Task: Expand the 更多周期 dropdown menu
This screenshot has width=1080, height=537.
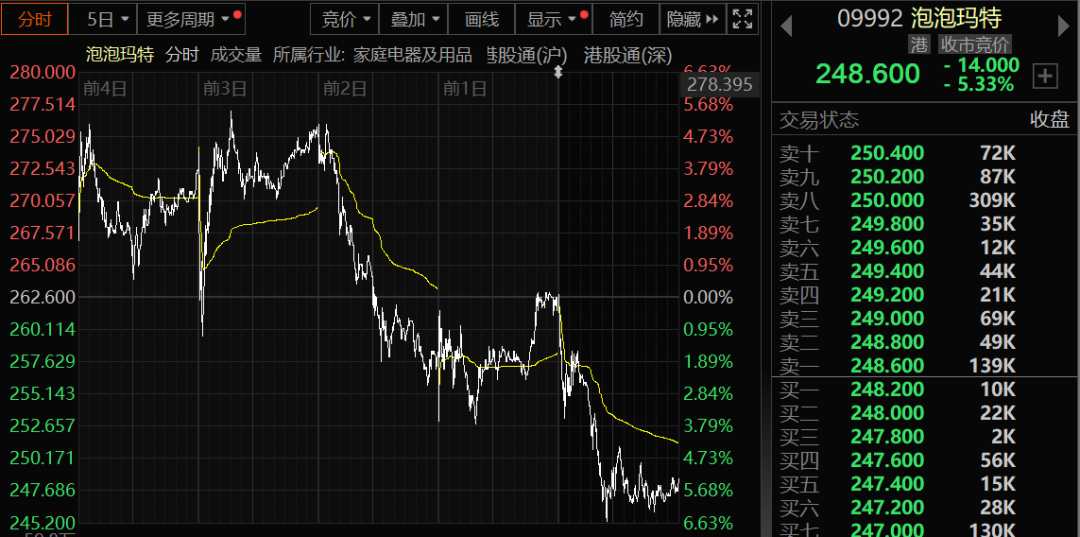Action: 191,19
